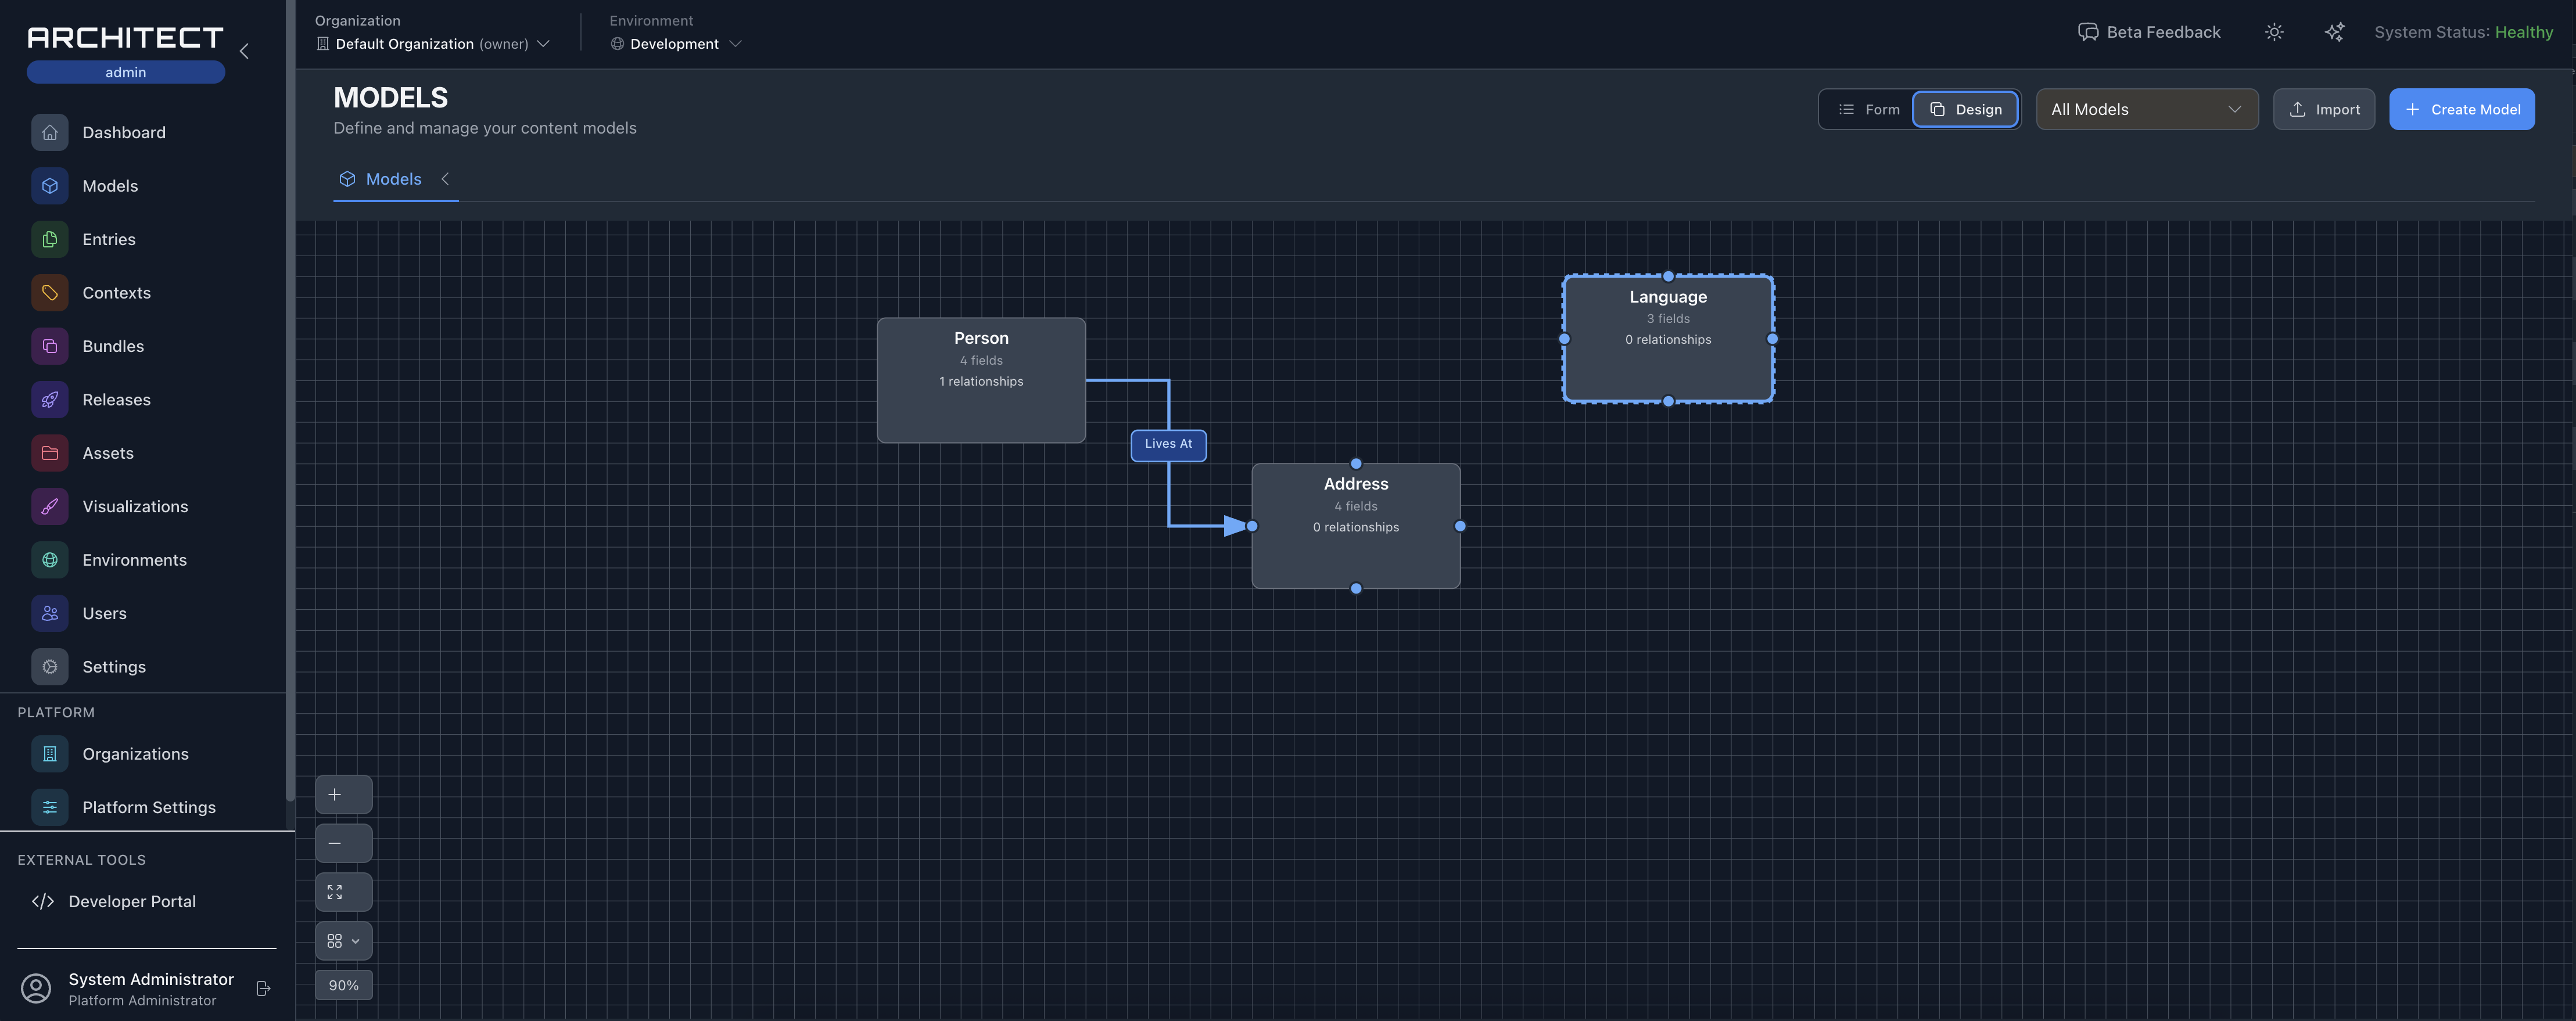Click the System Status: Healthy text

click(x=2463, y=32)
